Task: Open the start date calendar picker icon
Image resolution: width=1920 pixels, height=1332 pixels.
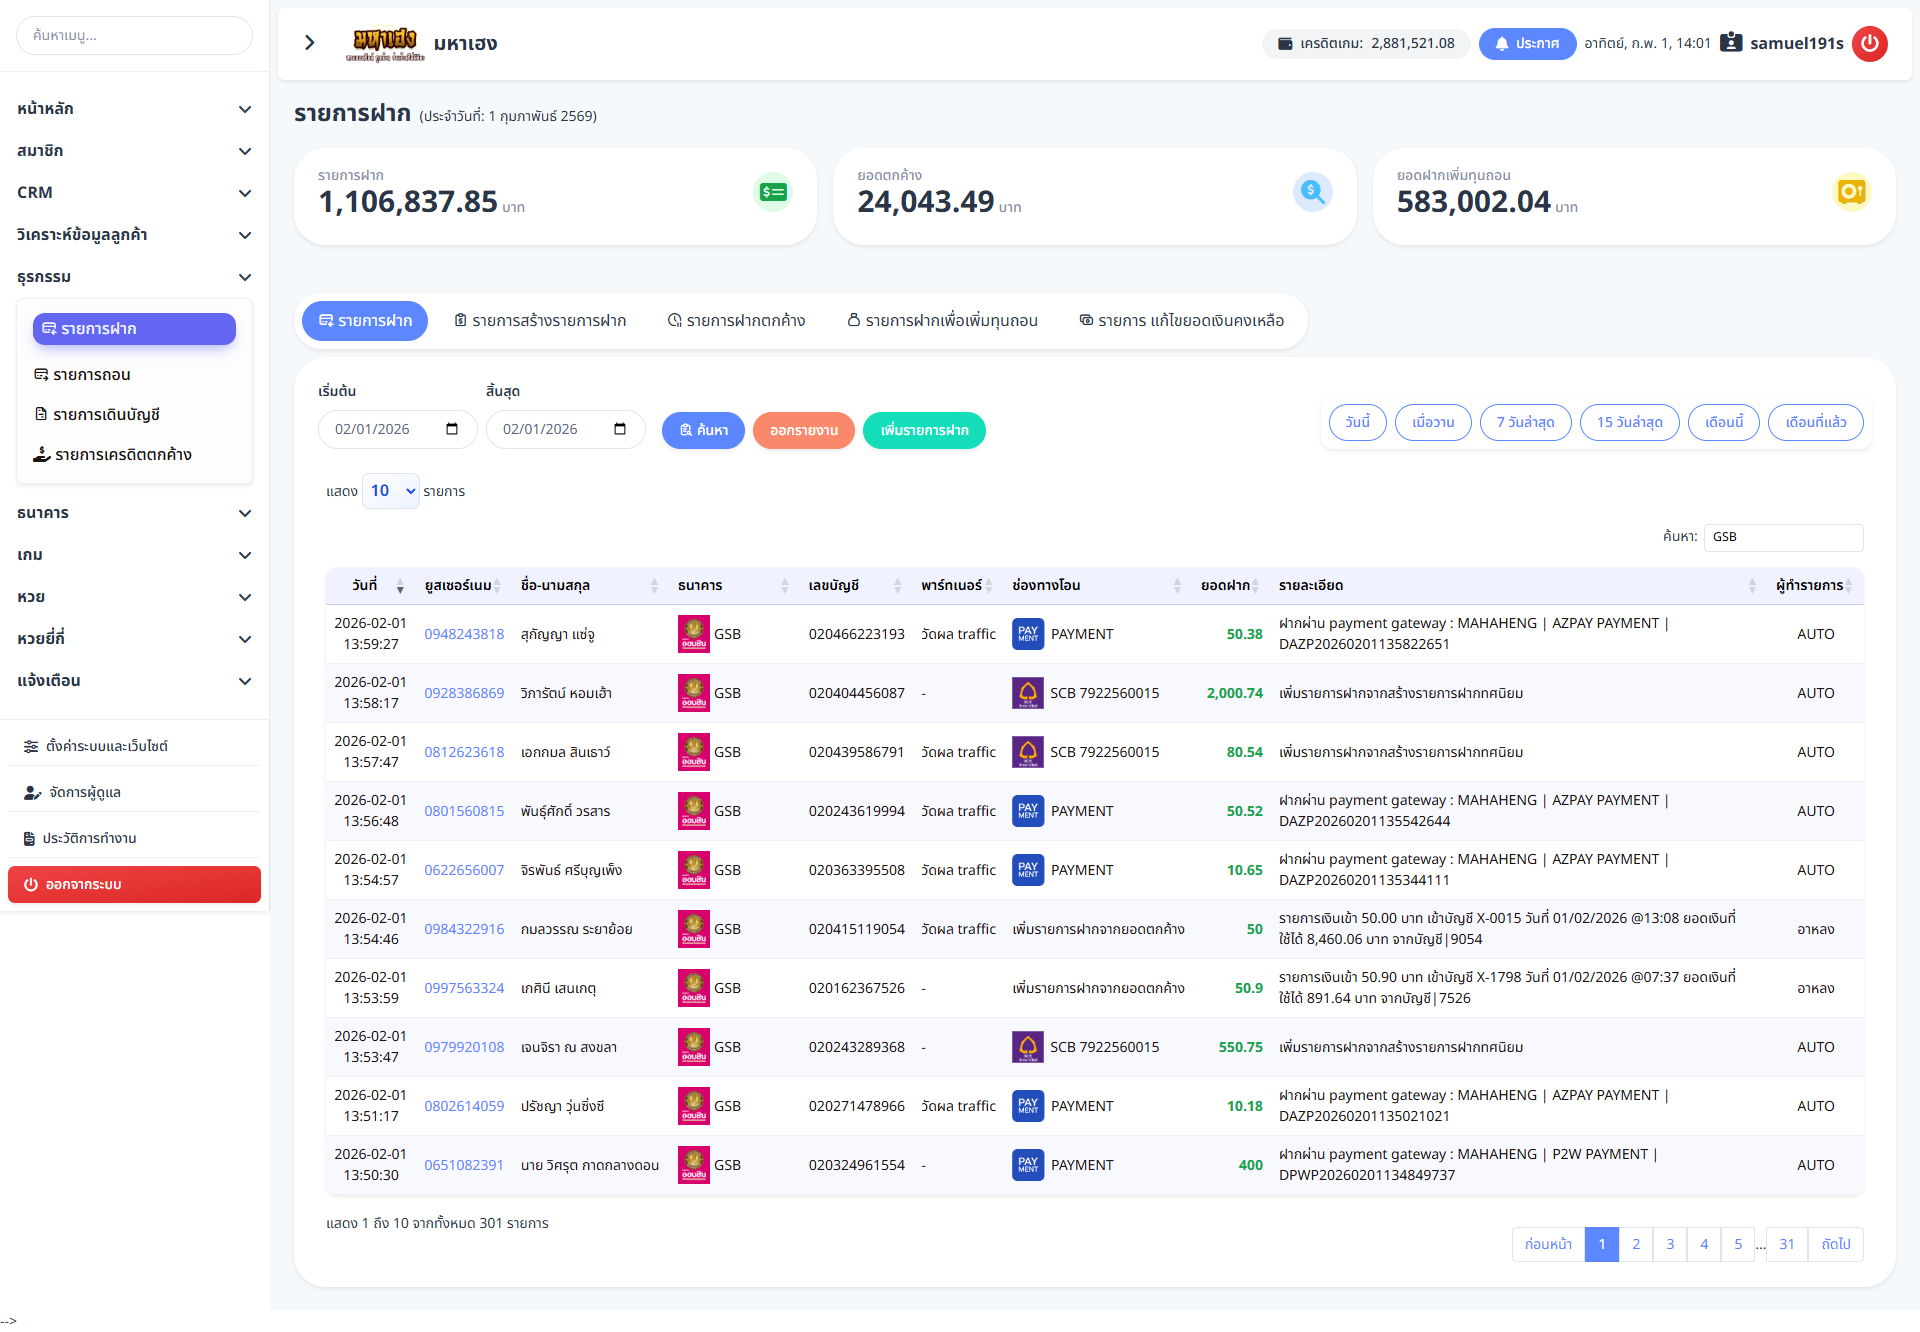Action: (452, 429)
